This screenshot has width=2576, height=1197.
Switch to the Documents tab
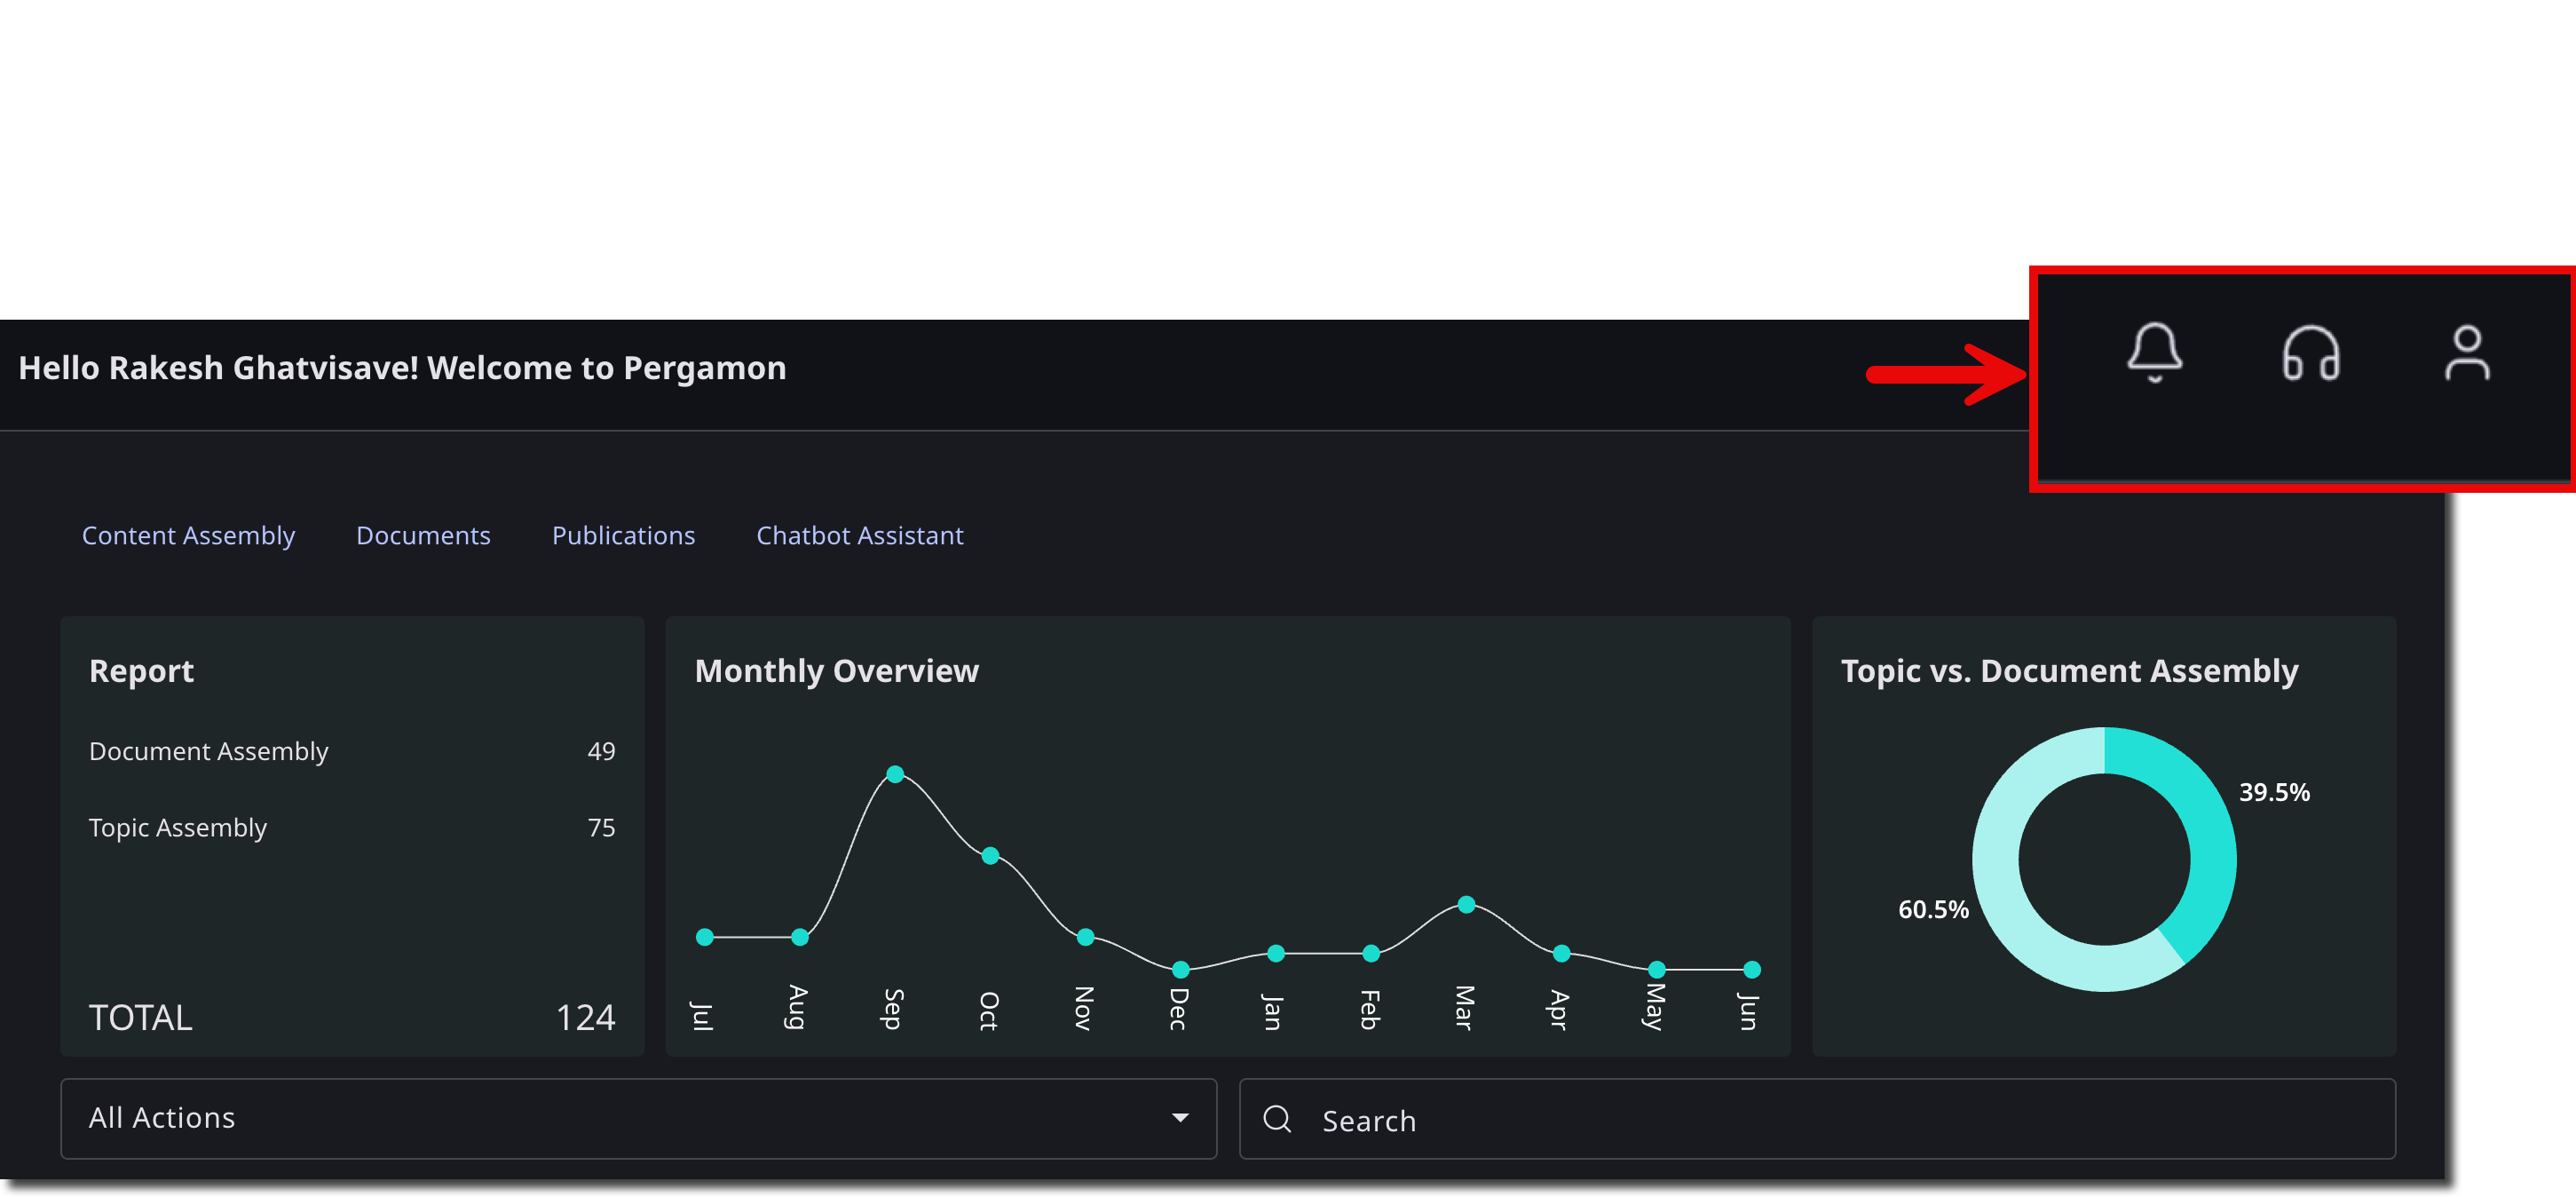[x=423, y=535]
